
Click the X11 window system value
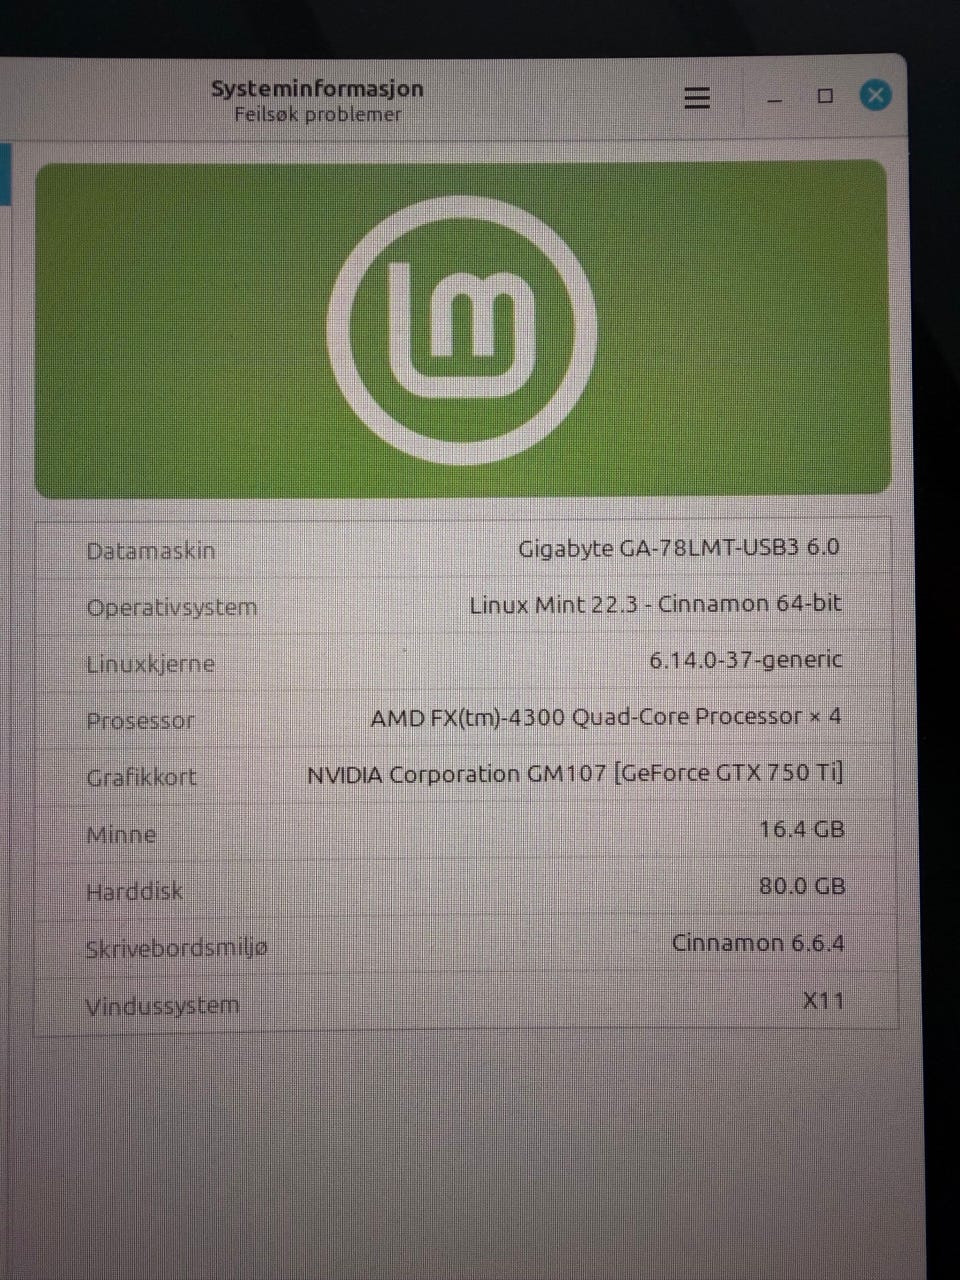pos(824,1000)
